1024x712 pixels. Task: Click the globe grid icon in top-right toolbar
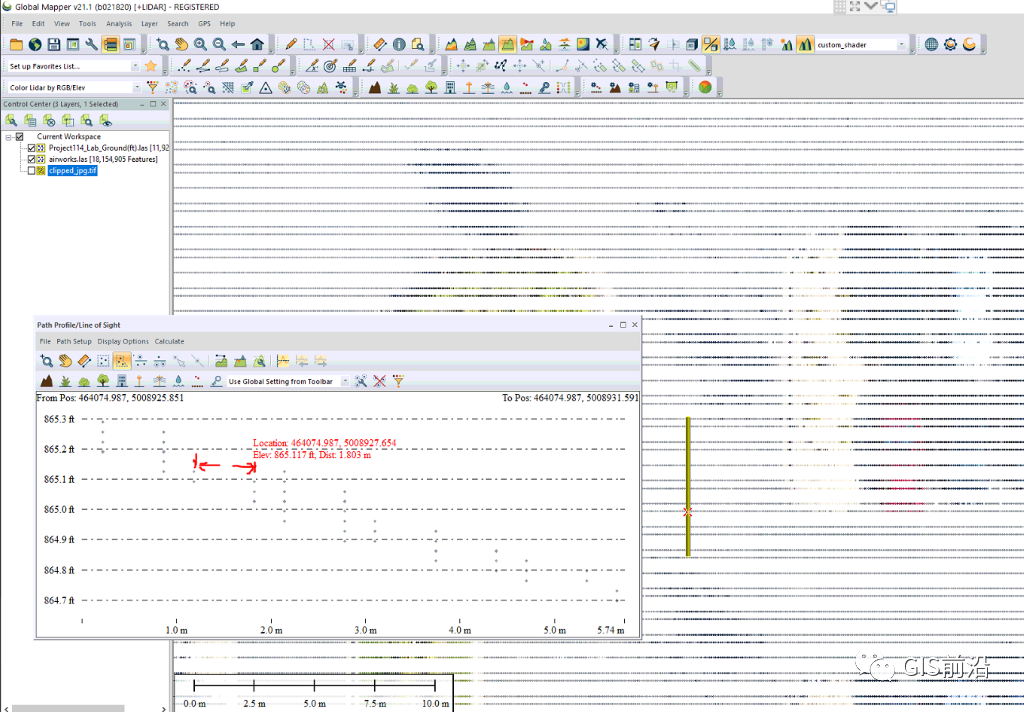(x=931, y=44)
